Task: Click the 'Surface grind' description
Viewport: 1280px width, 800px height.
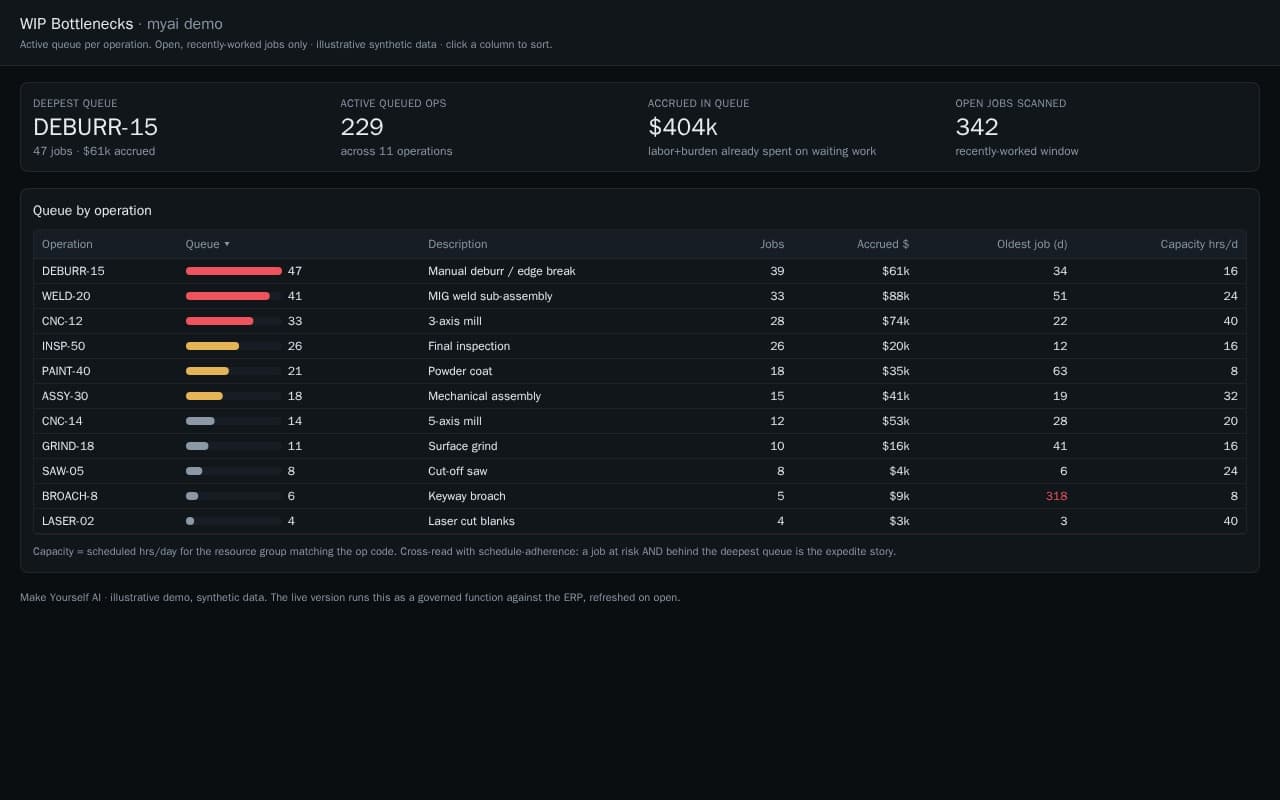Action: tap(462, 446)
